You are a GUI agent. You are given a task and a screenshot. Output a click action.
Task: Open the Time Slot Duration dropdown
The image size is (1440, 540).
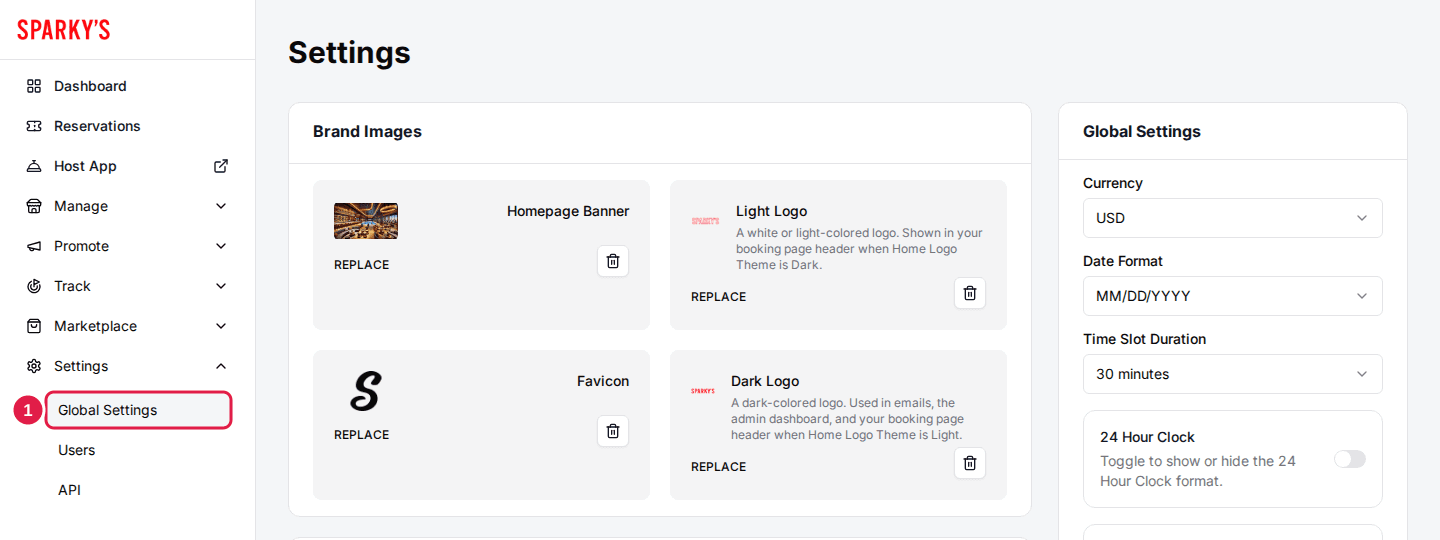tap(1233, 374)
